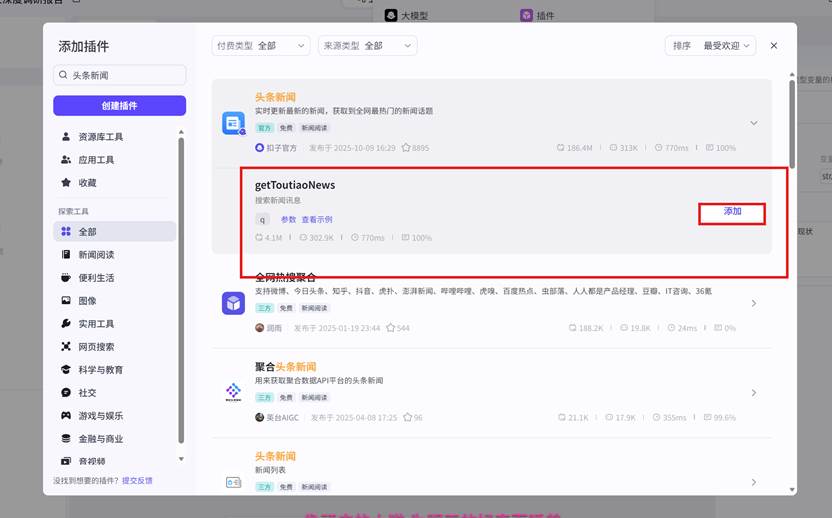This screenshot has width=832, height=518.
Task: Click the 便利生活 cup icon
Action: (66, 277)
